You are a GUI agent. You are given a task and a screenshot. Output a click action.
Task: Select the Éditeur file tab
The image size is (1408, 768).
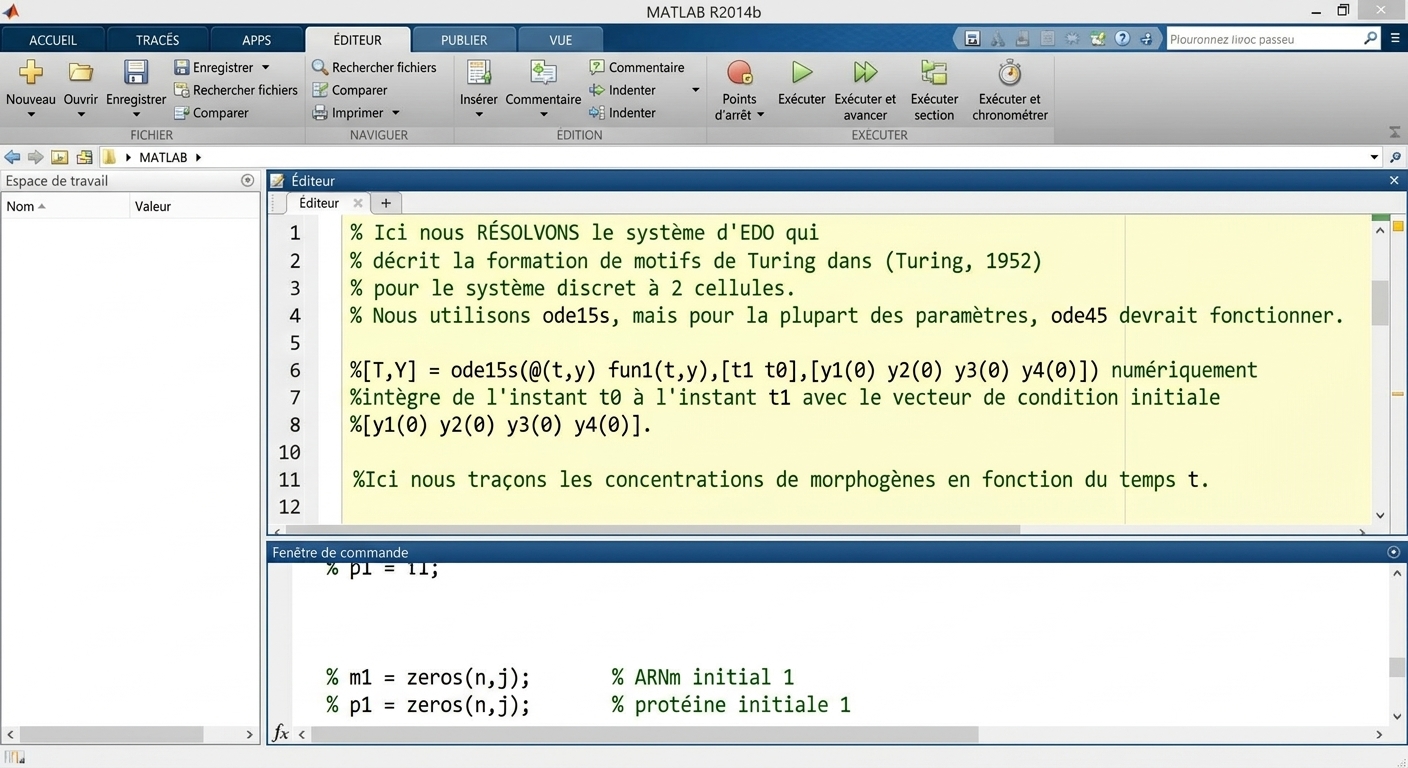click(x=319, y=203)
